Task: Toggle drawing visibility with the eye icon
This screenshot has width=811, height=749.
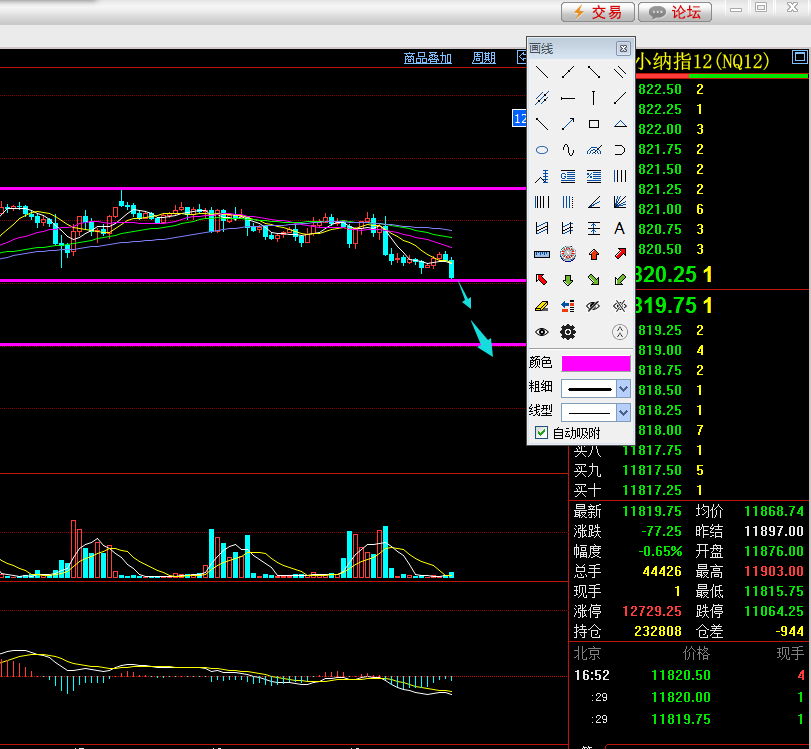Action: [x=542, y=332]
